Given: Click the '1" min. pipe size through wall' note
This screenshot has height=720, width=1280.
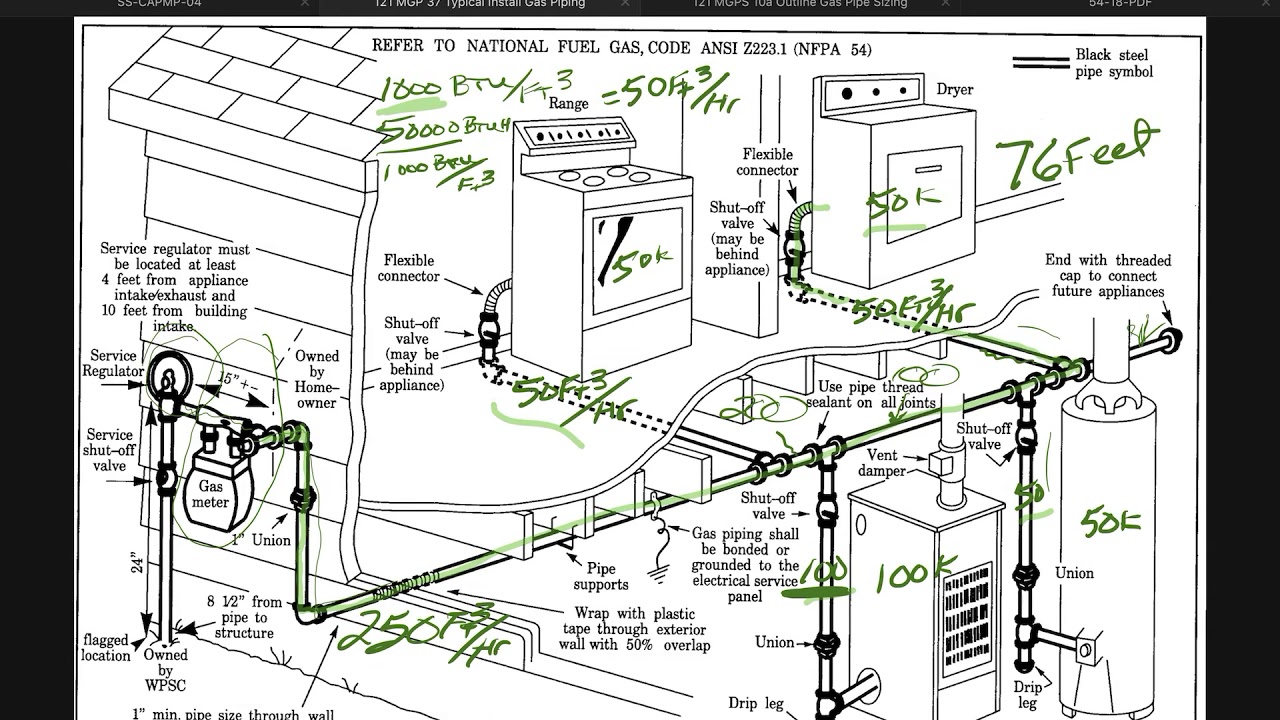Looking at the screenshot, I should [233, 713].
